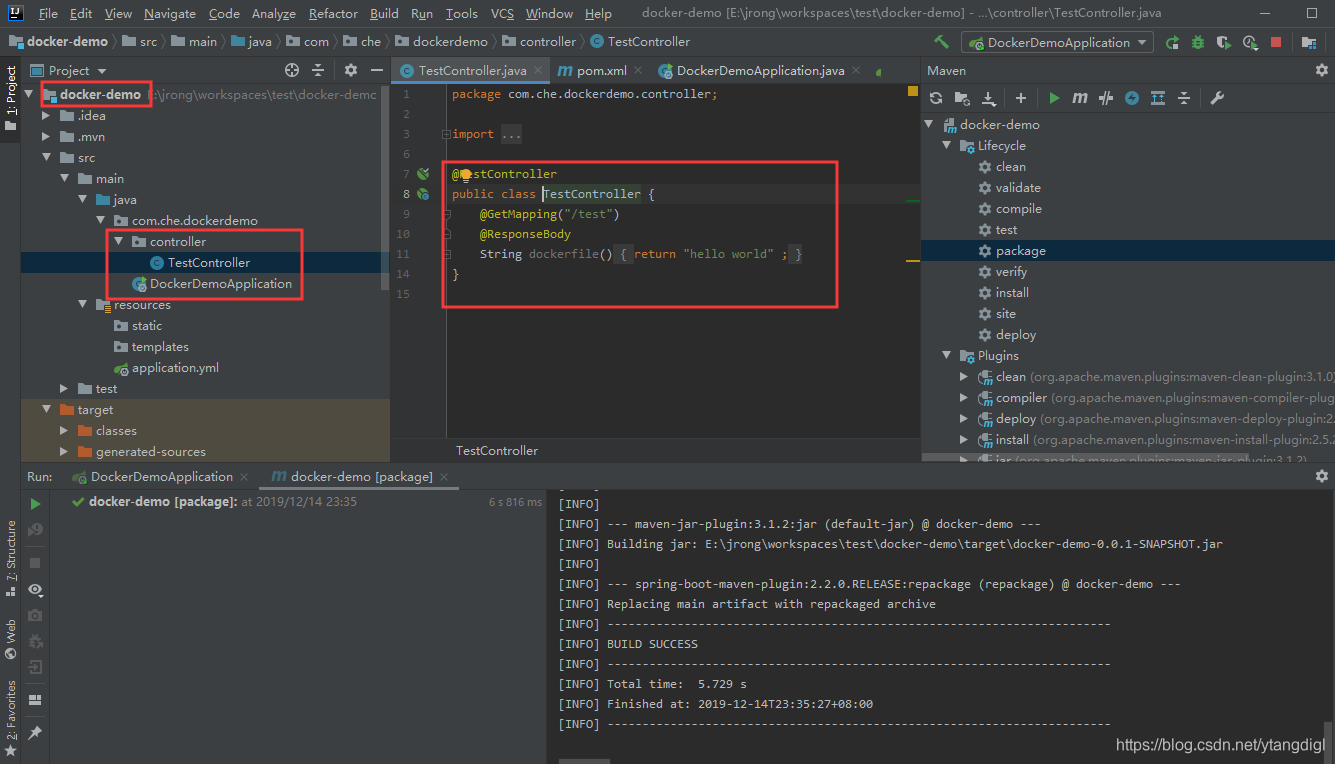This screenshot has width=1335, height=764.
Task: Open the Navigate menu
Action: (x=170, y=14)
